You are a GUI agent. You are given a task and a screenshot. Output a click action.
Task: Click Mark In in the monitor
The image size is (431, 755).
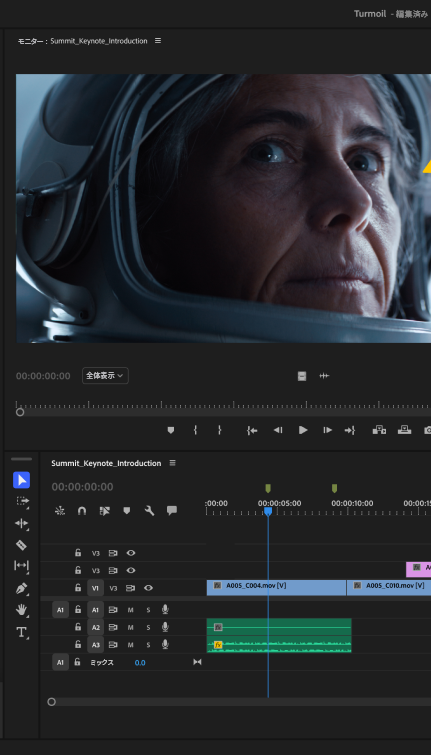click(195, 430)
